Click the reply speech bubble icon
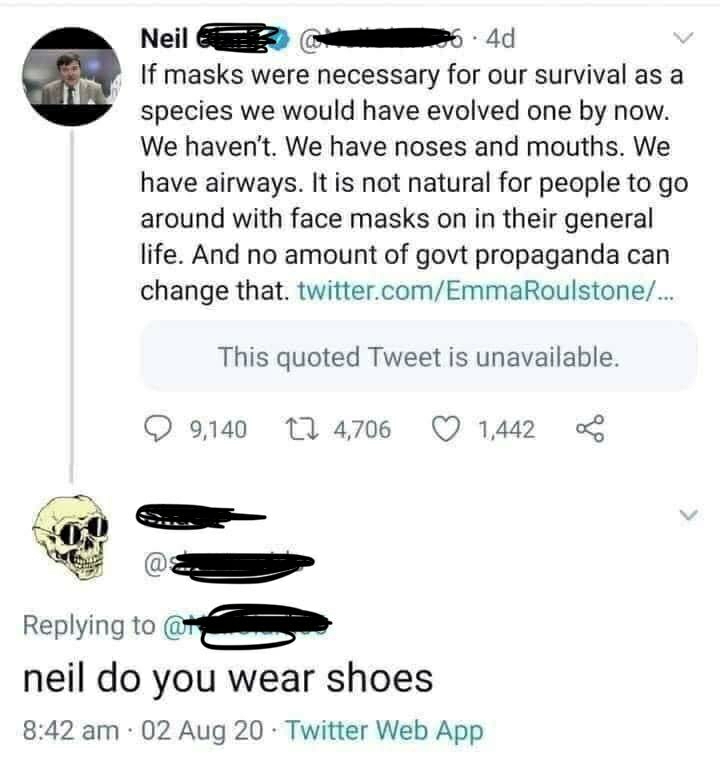This screenshot has width=720, height=758. [157, 429]
